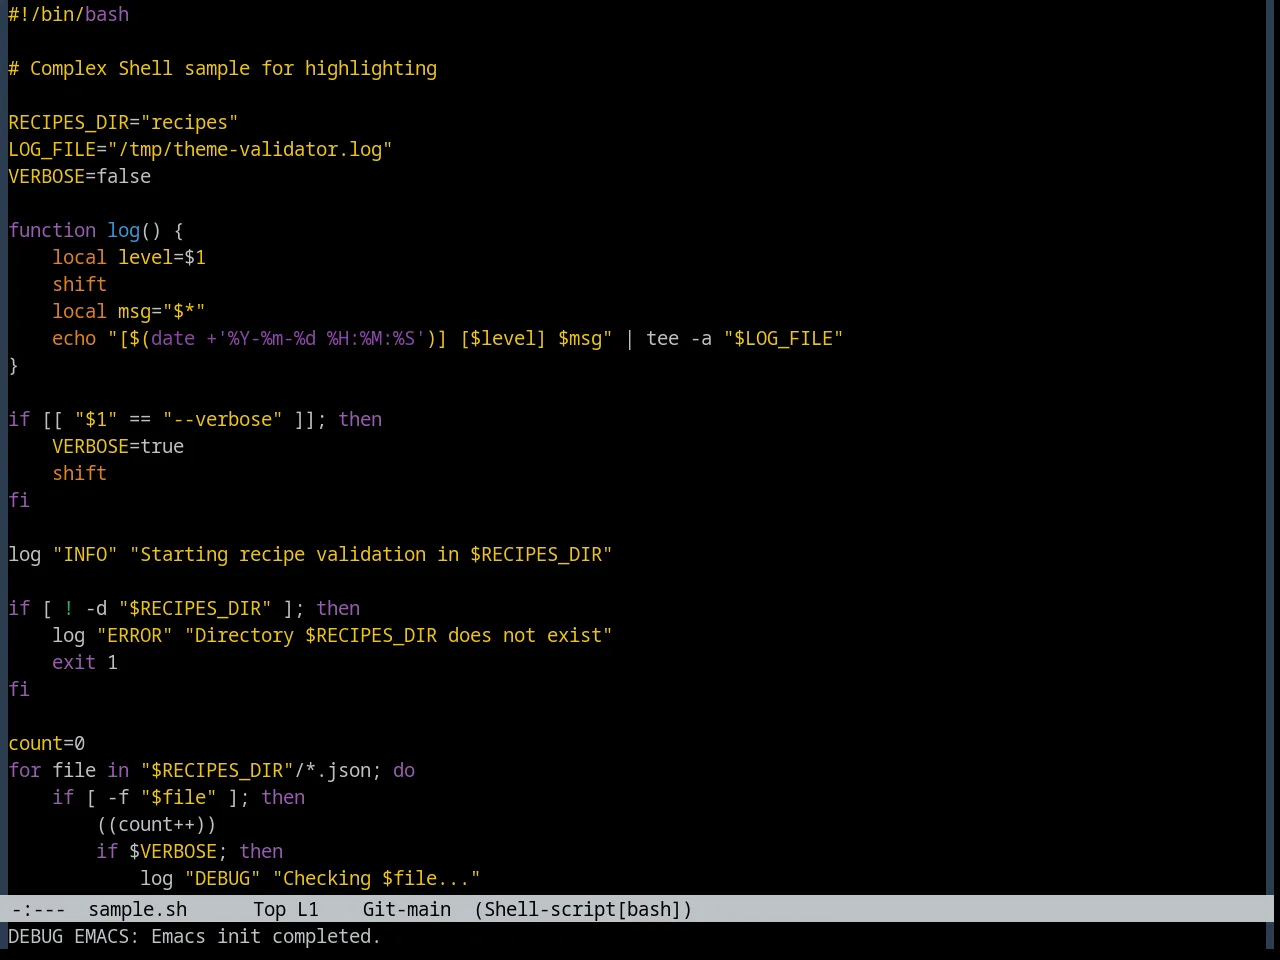Click the VERBOSE=true line
This screenshot has height=960, width=1280.
coord(118,446)
